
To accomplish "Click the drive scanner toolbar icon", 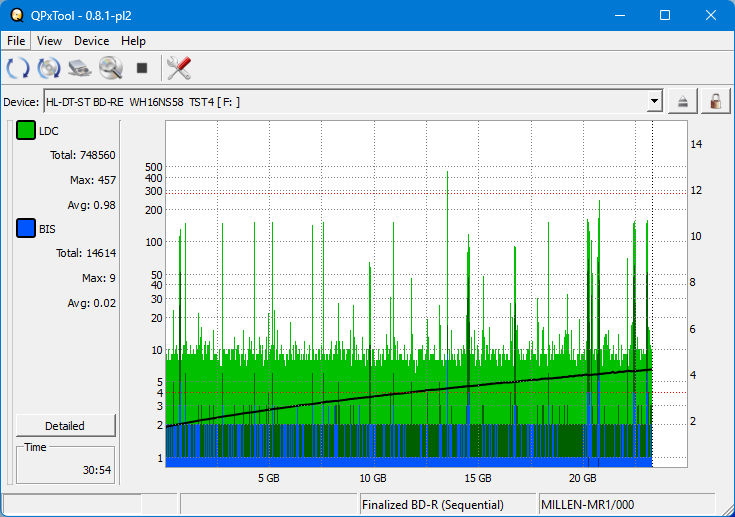I will [x=80, y=68].
